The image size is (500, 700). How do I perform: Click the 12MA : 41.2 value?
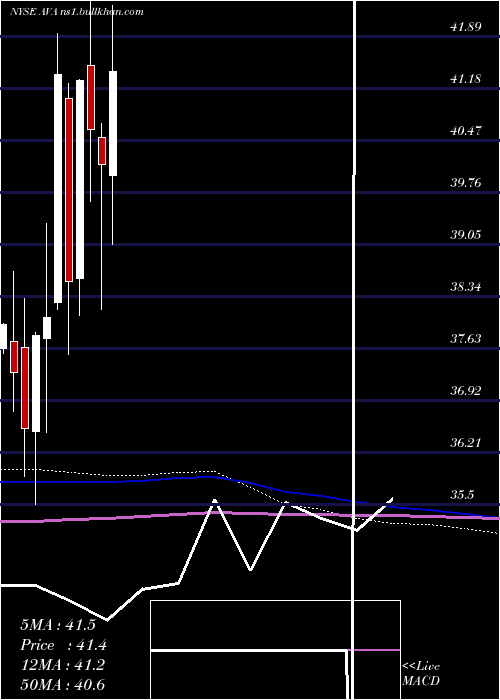pos(62,664)
